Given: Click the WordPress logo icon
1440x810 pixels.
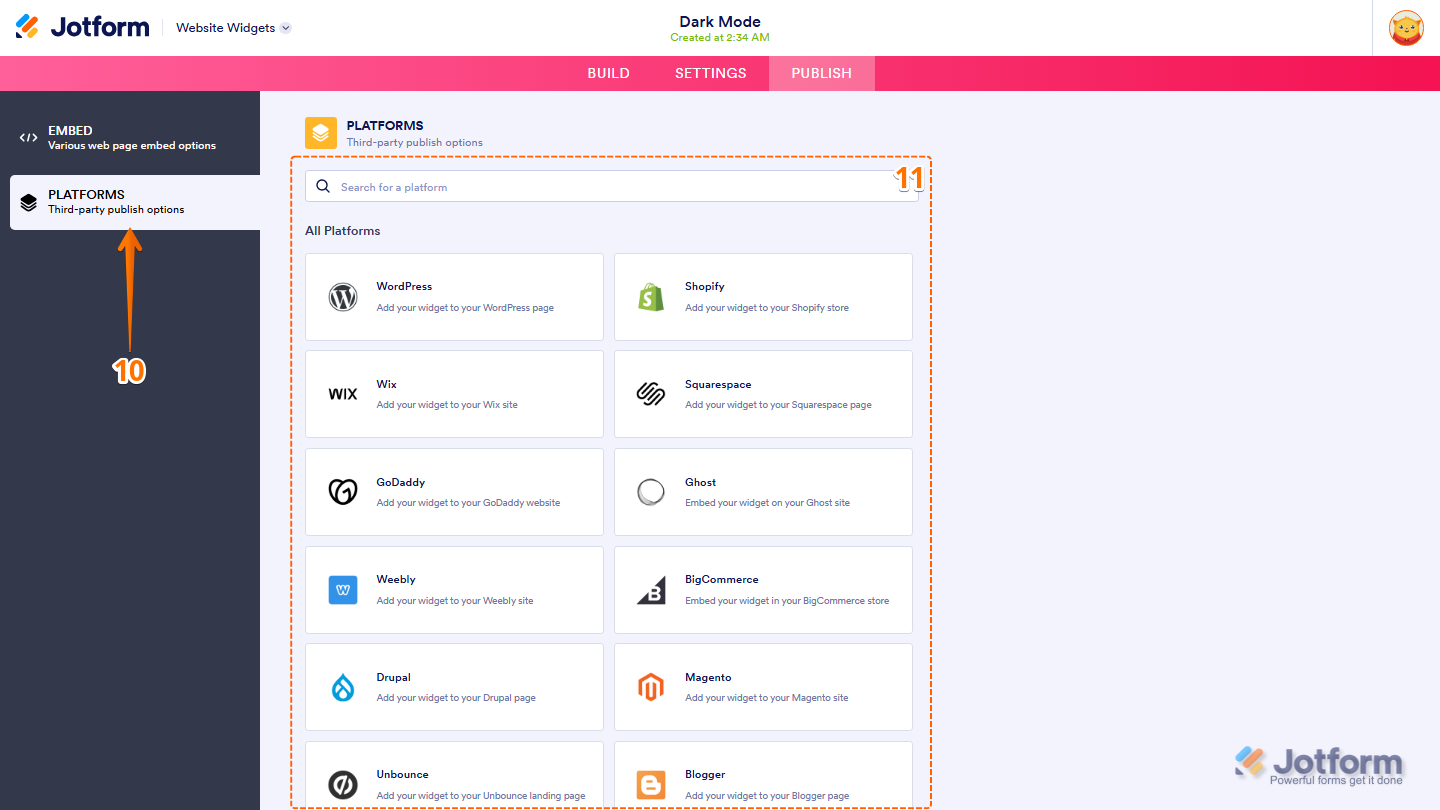Looking at the screenshot, I should click(x=343, y=297).
